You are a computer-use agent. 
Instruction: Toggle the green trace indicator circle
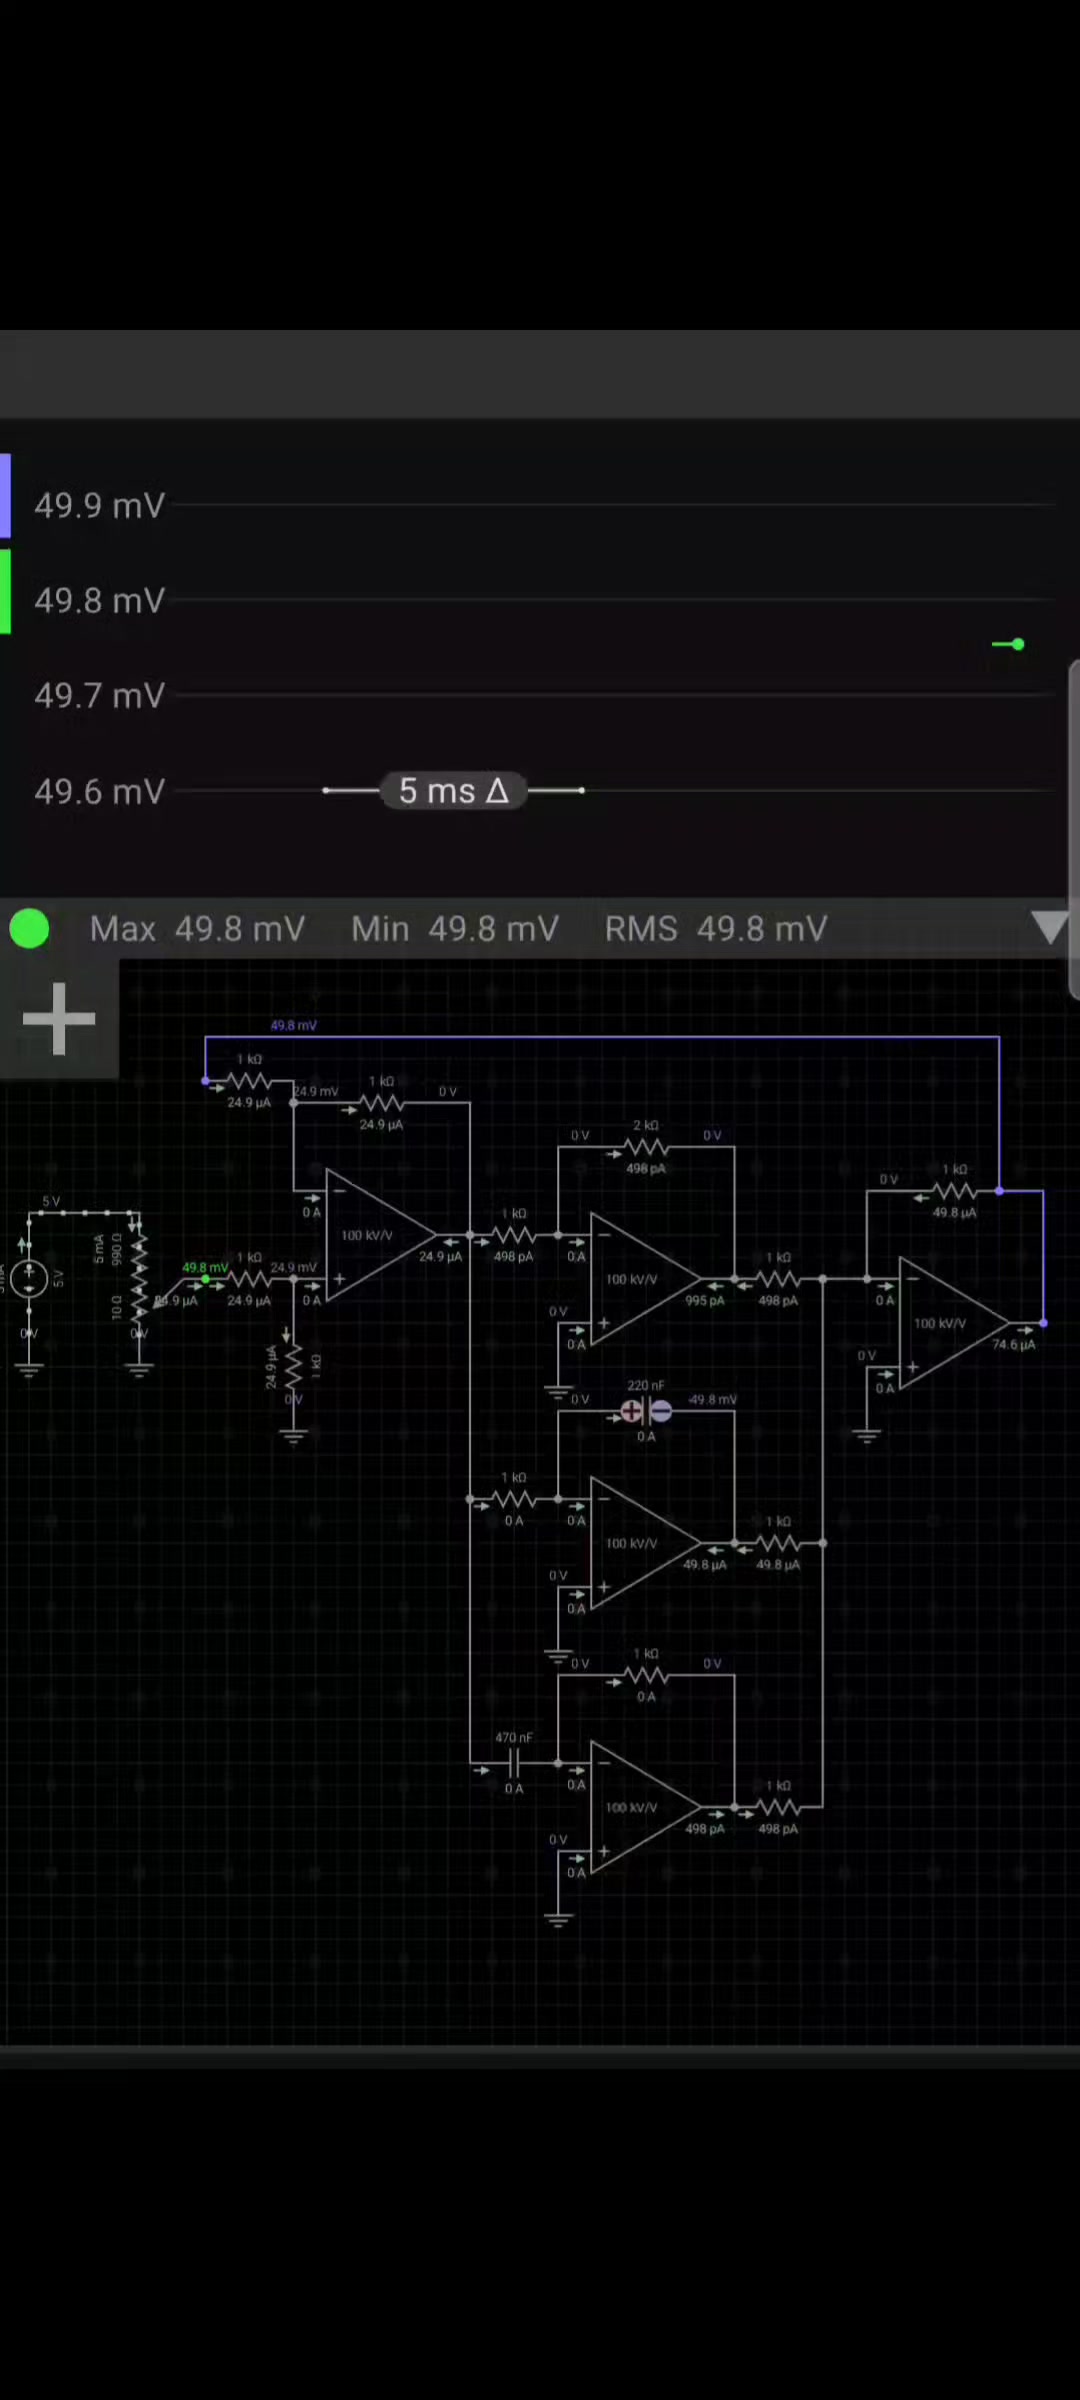(29, 928)
